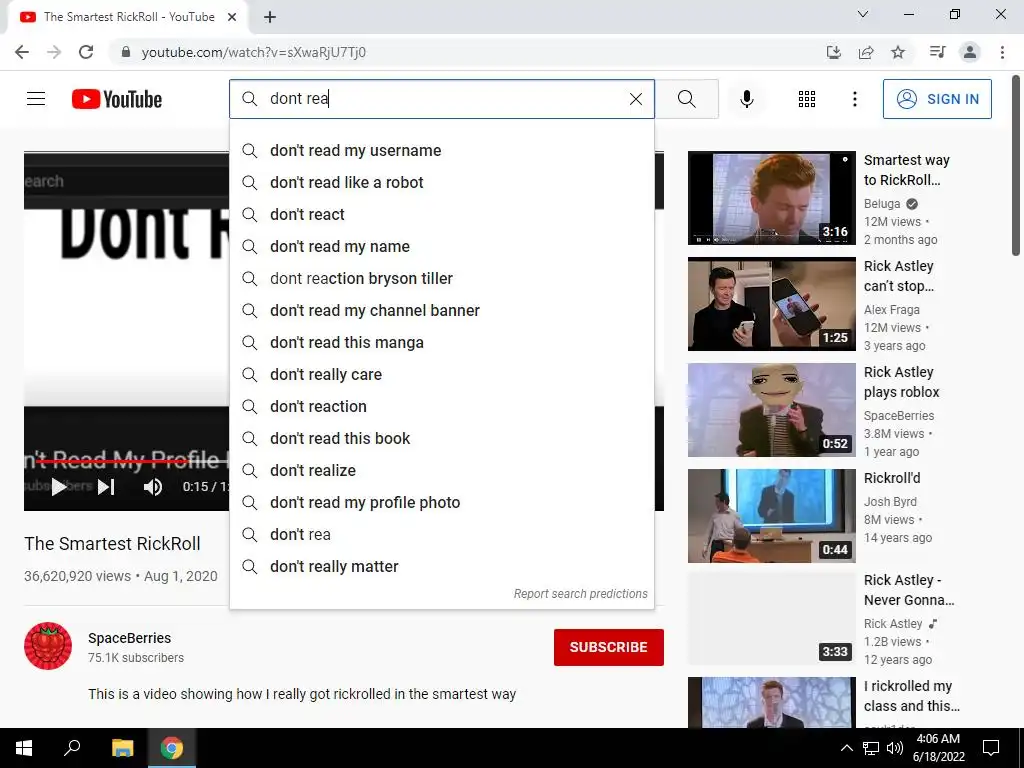The width and height of the screenshot is (1024, 768).
Task: Click the YouTube logo
Action: tap(117, 99)
